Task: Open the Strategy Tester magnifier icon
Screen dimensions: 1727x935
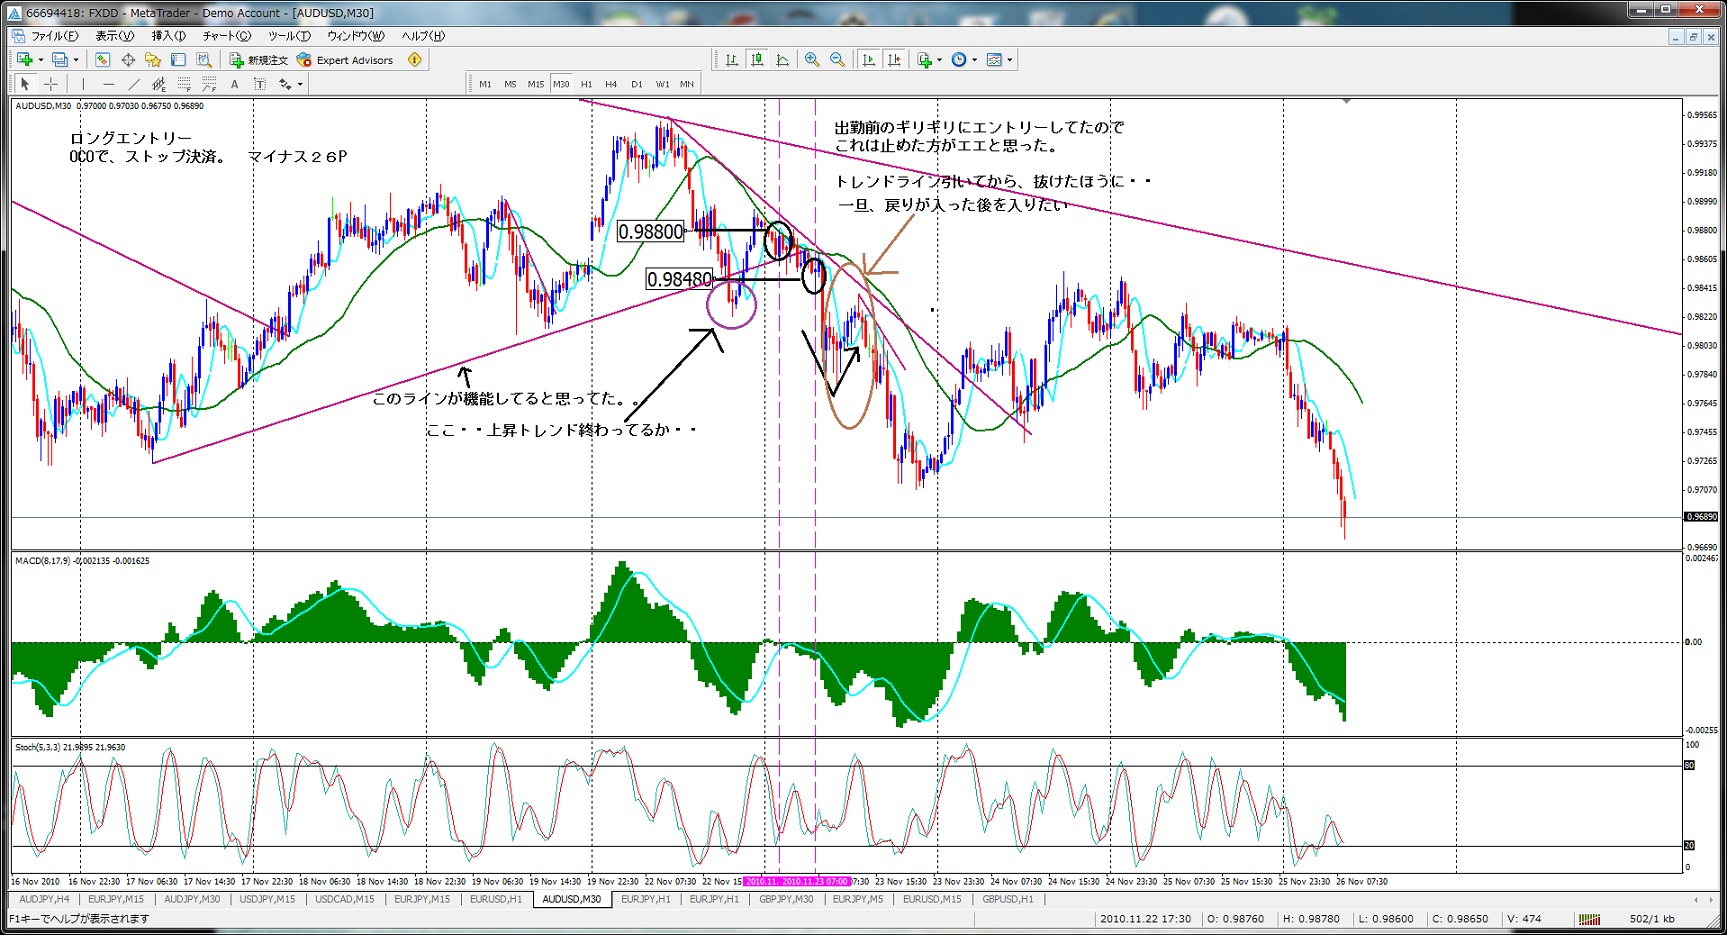Action: tap(204, 60)
